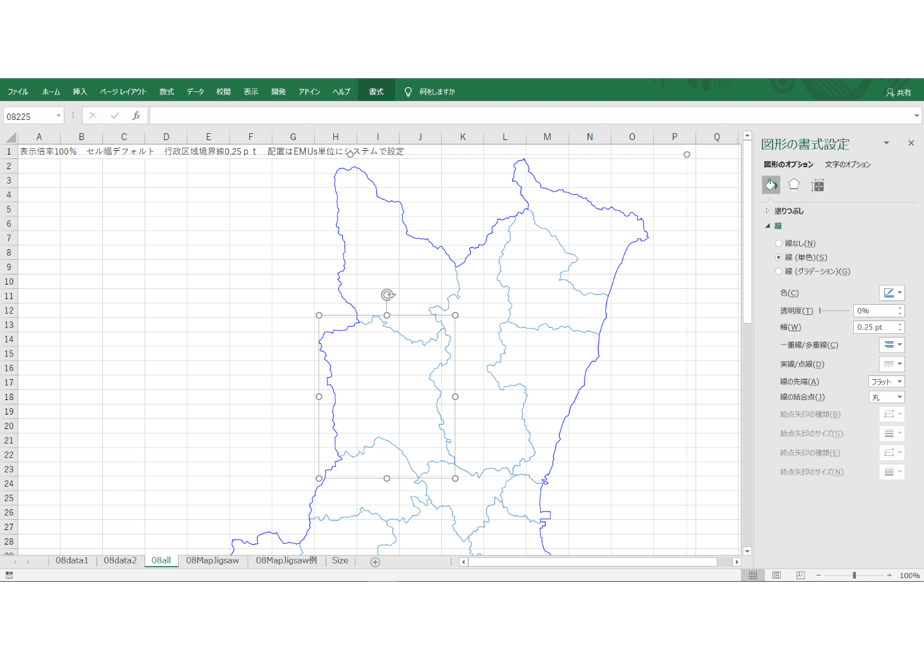
Task: Open the 線の先端(A) フラット dropdown
Action: coord(886,382)
